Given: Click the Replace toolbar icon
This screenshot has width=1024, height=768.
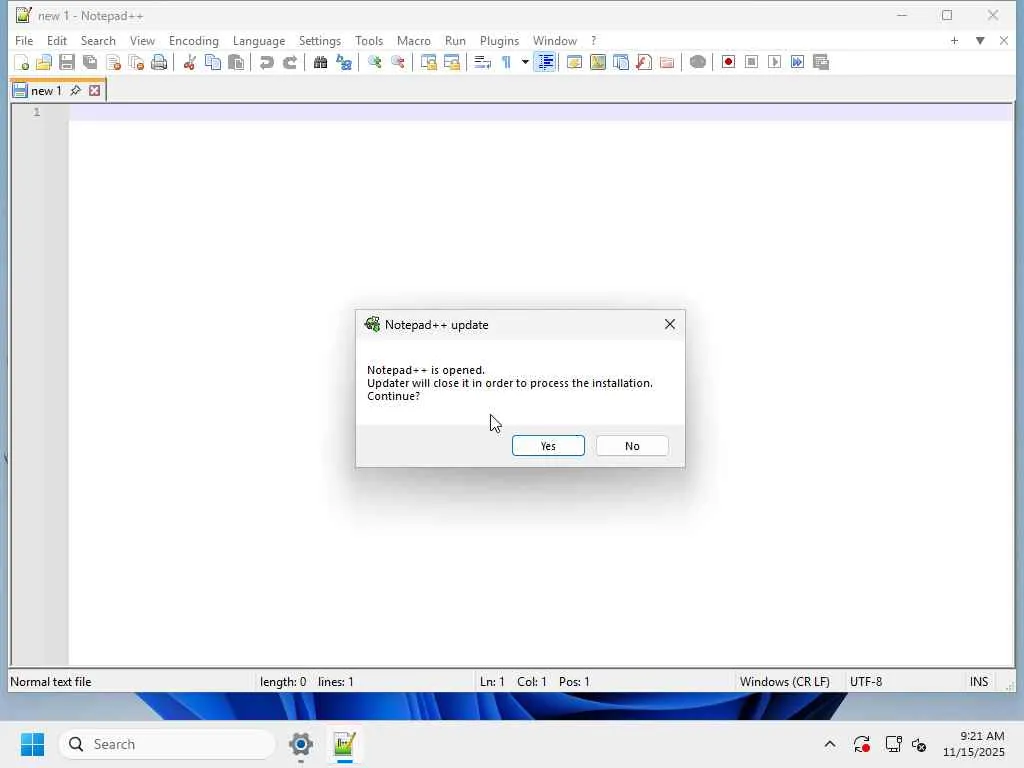Looking at the screenshot, I should (344, 63).
